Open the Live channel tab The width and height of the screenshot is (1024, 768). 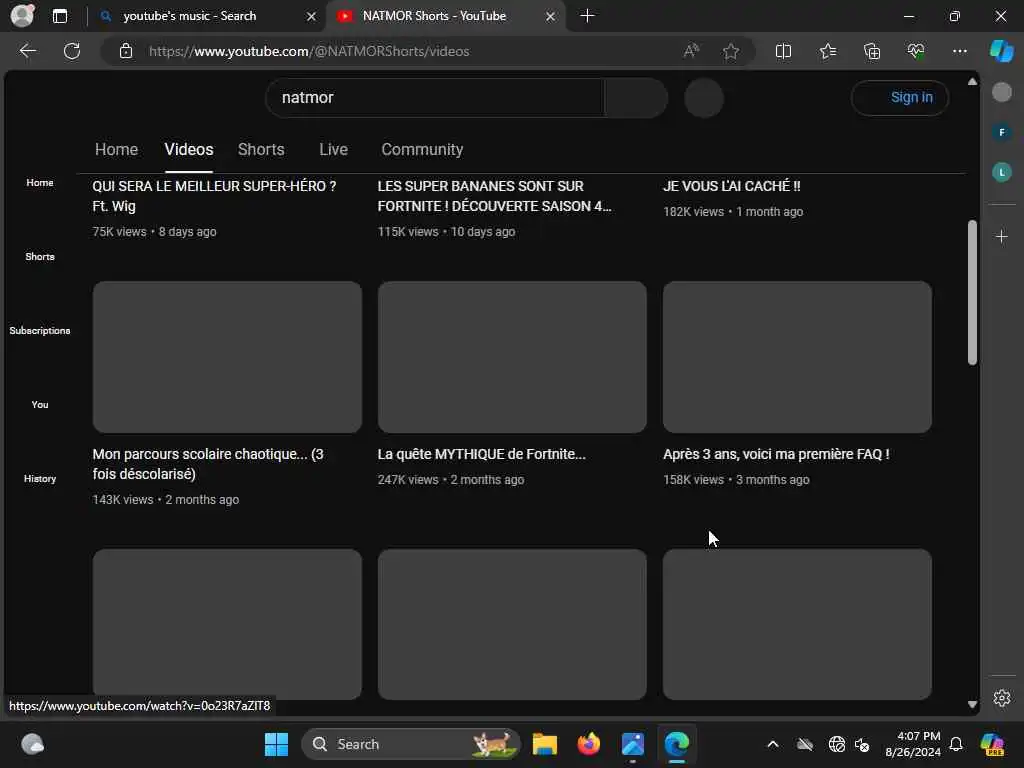click(x=333, y=150)
